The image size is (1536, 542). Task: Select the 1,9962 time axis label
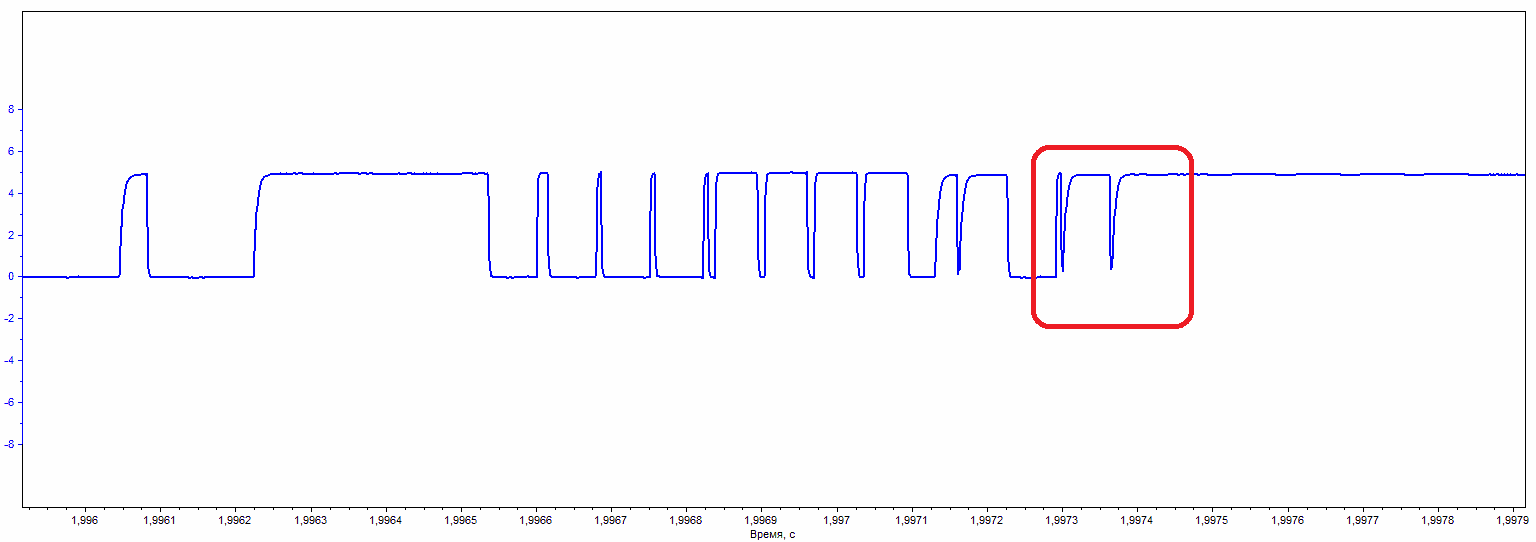pos(234,521)
